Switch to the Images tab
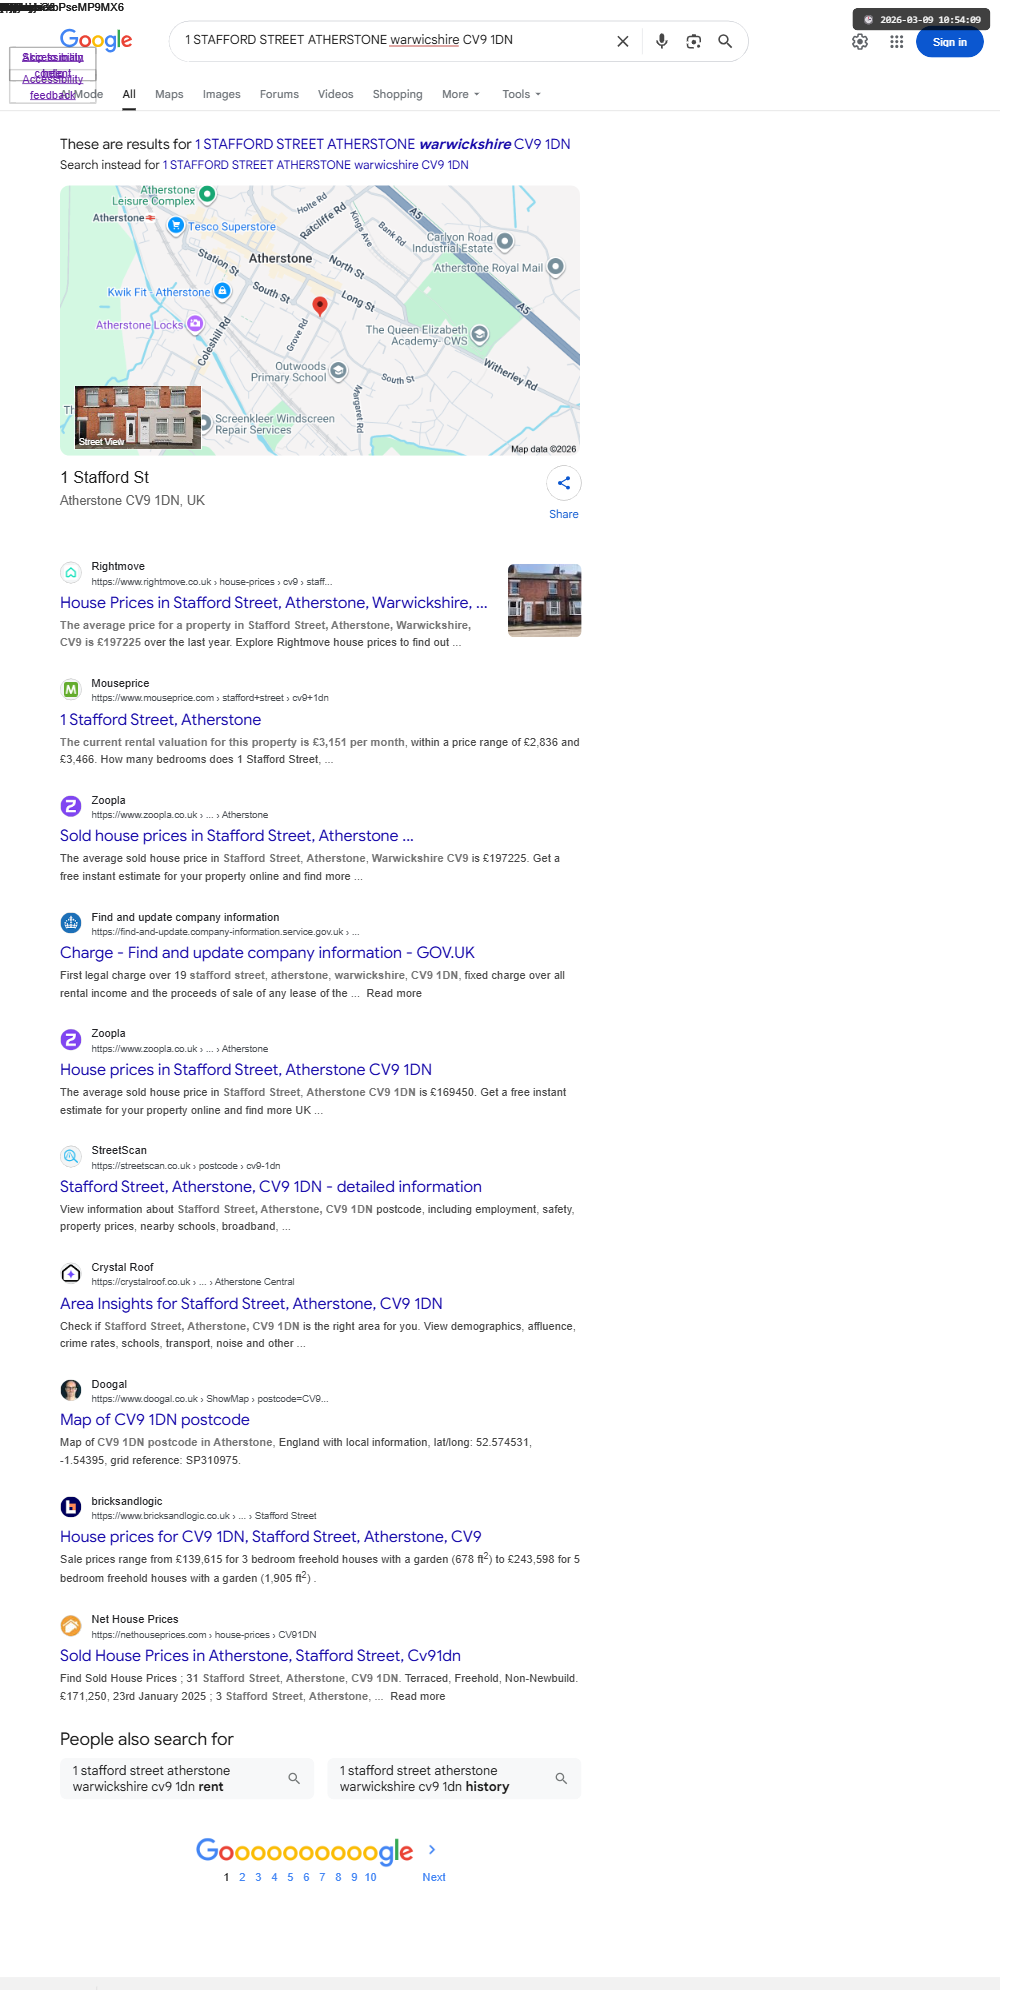The image size is (1012, 1990). [221, 94]
